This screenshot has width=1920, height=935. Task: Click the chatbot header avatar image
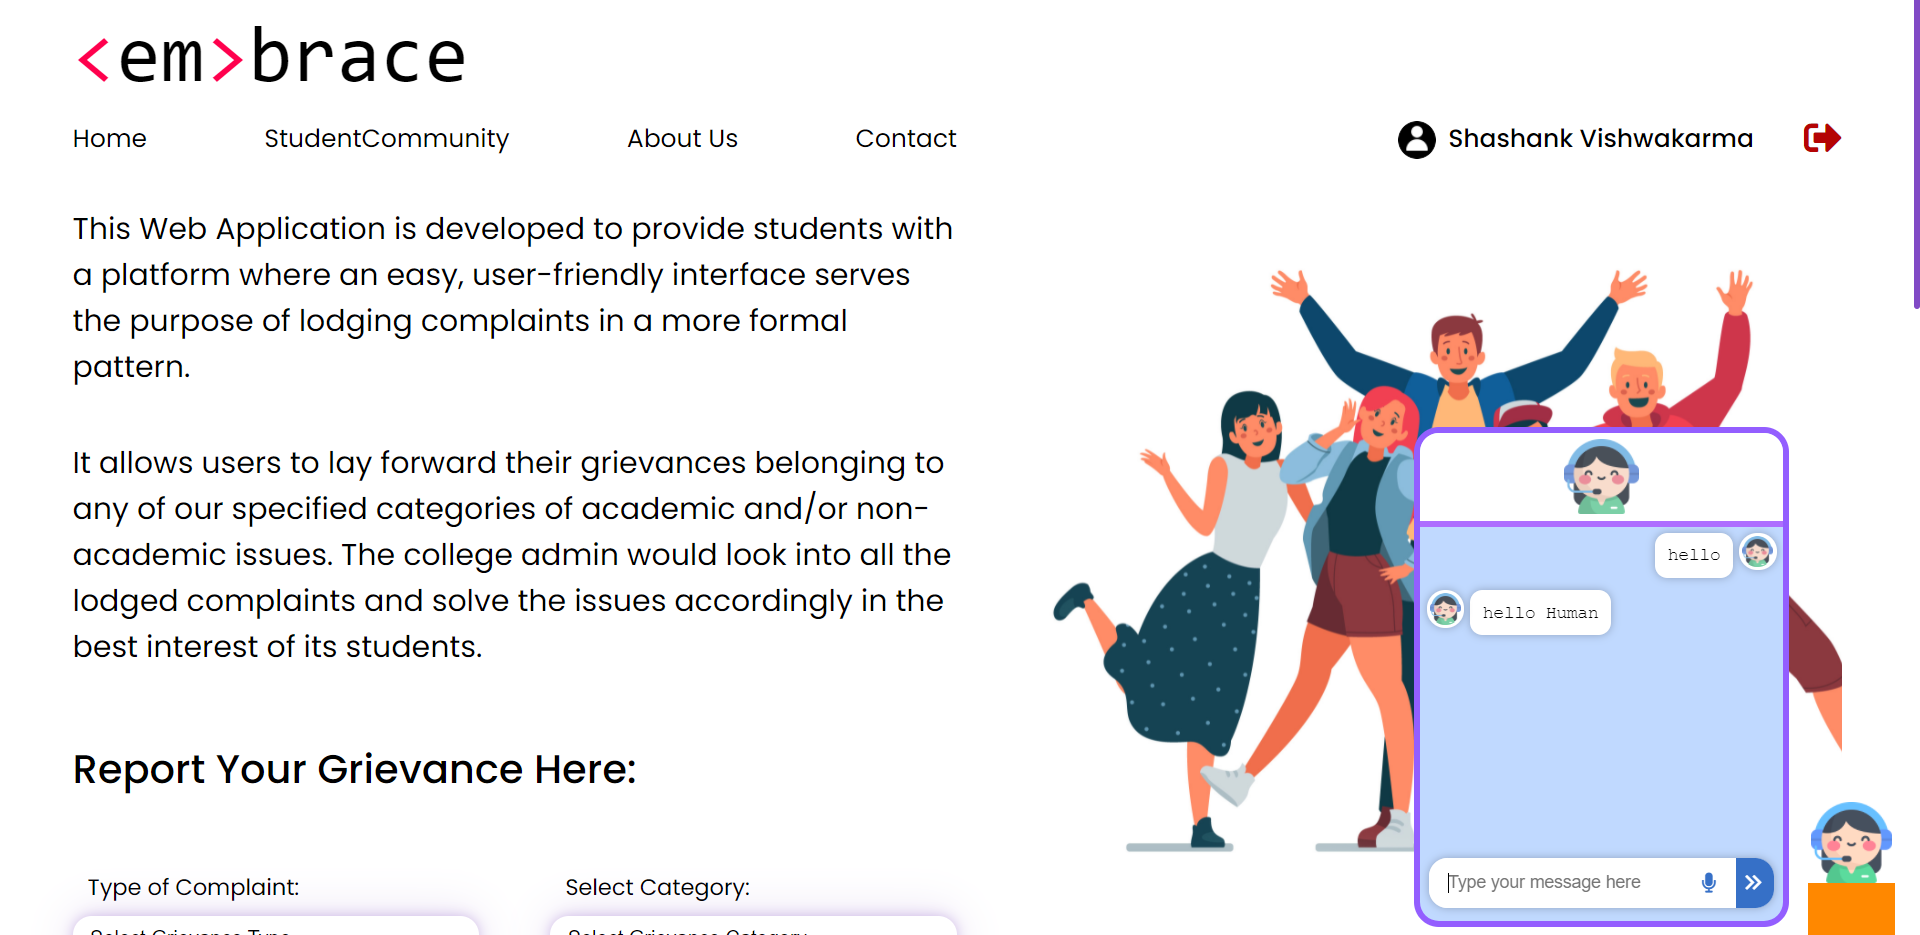[1601, 476]
